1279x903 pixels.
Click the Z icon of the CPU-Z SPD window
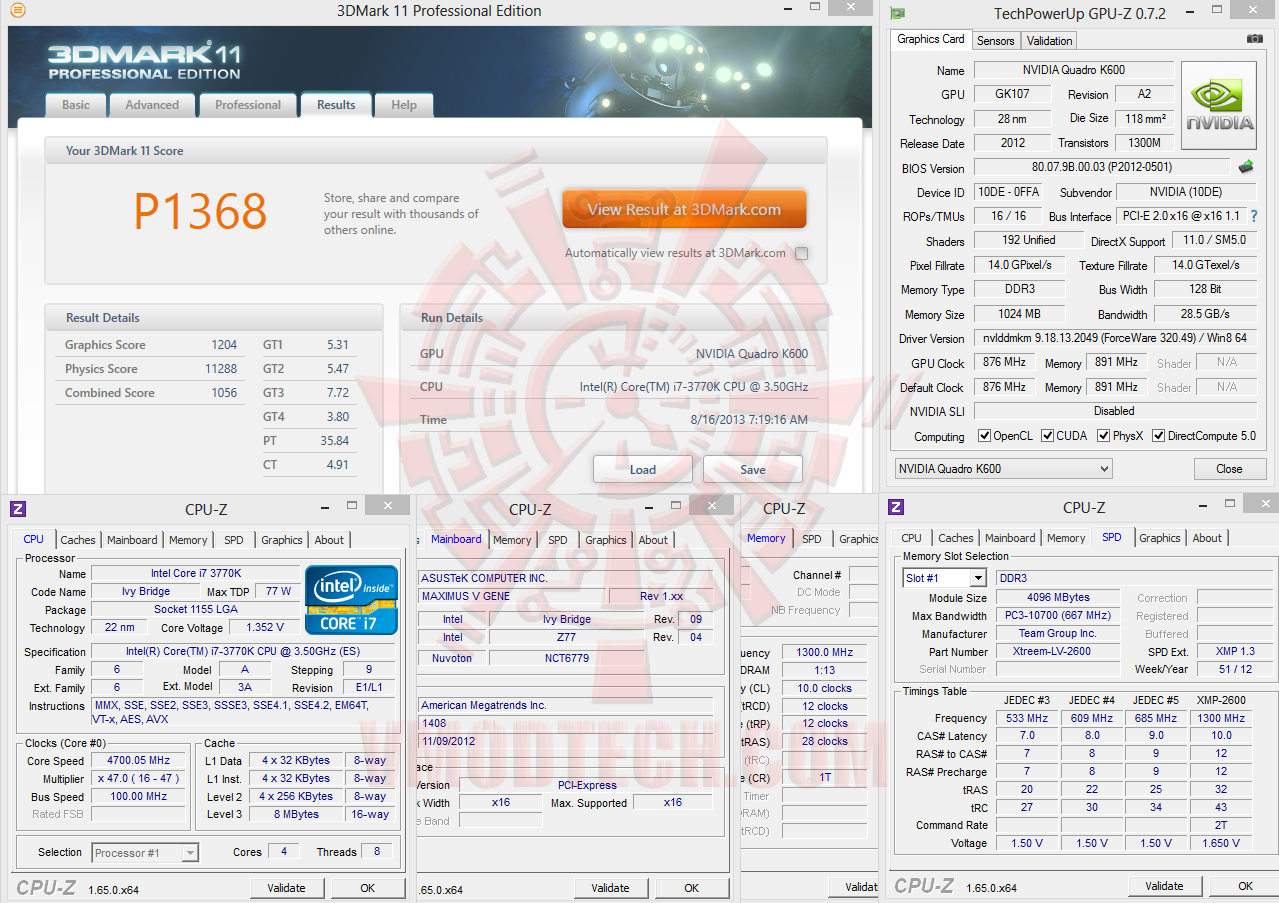point(896,507)
